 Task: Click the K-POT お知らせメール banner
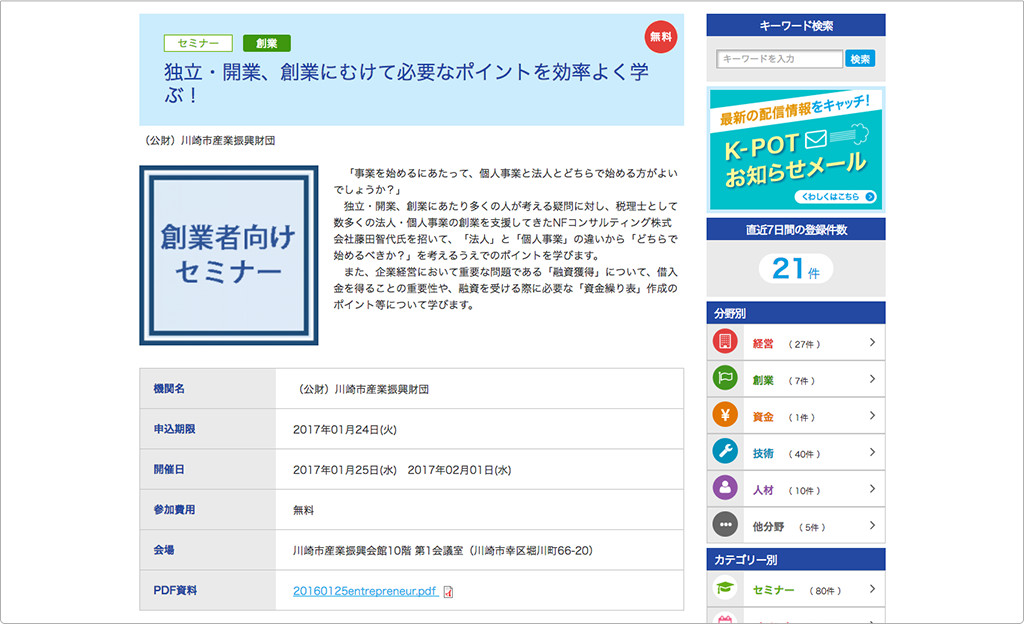795,149
